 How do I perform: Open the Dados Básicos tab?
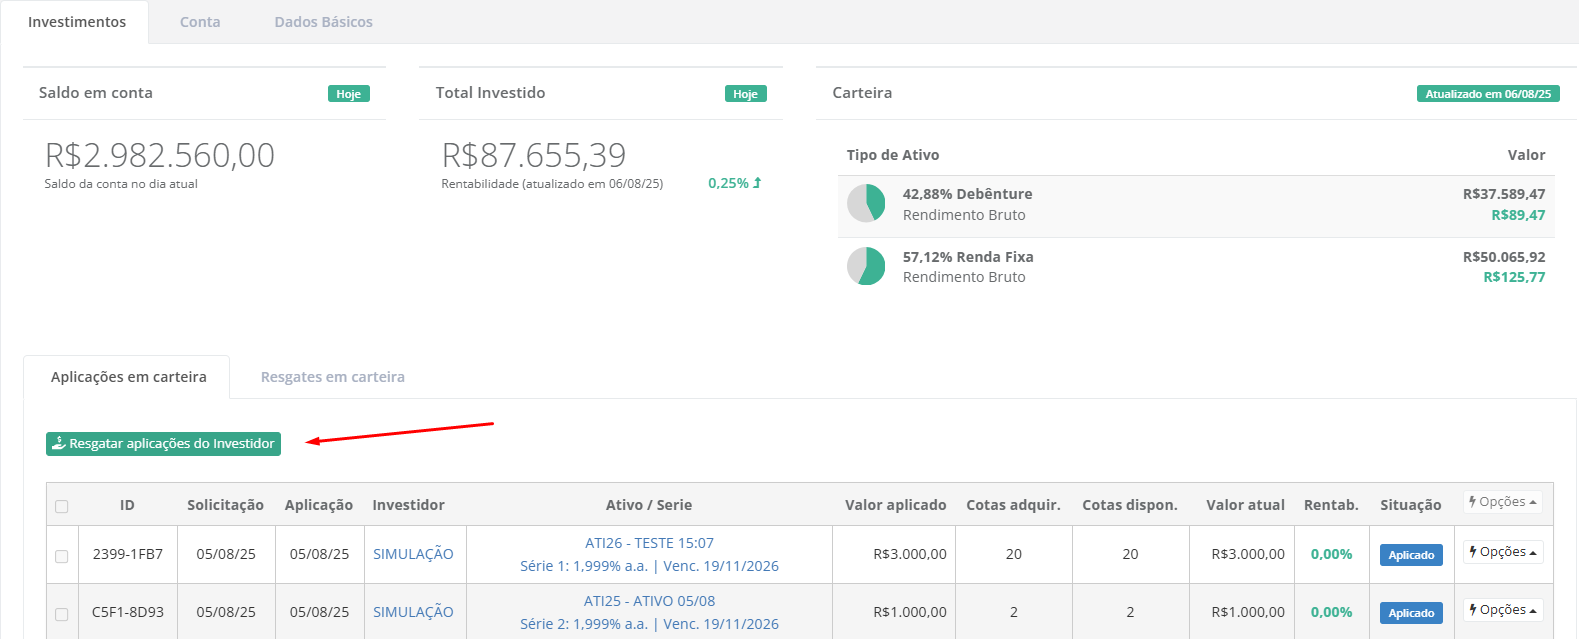click(323, 22)
